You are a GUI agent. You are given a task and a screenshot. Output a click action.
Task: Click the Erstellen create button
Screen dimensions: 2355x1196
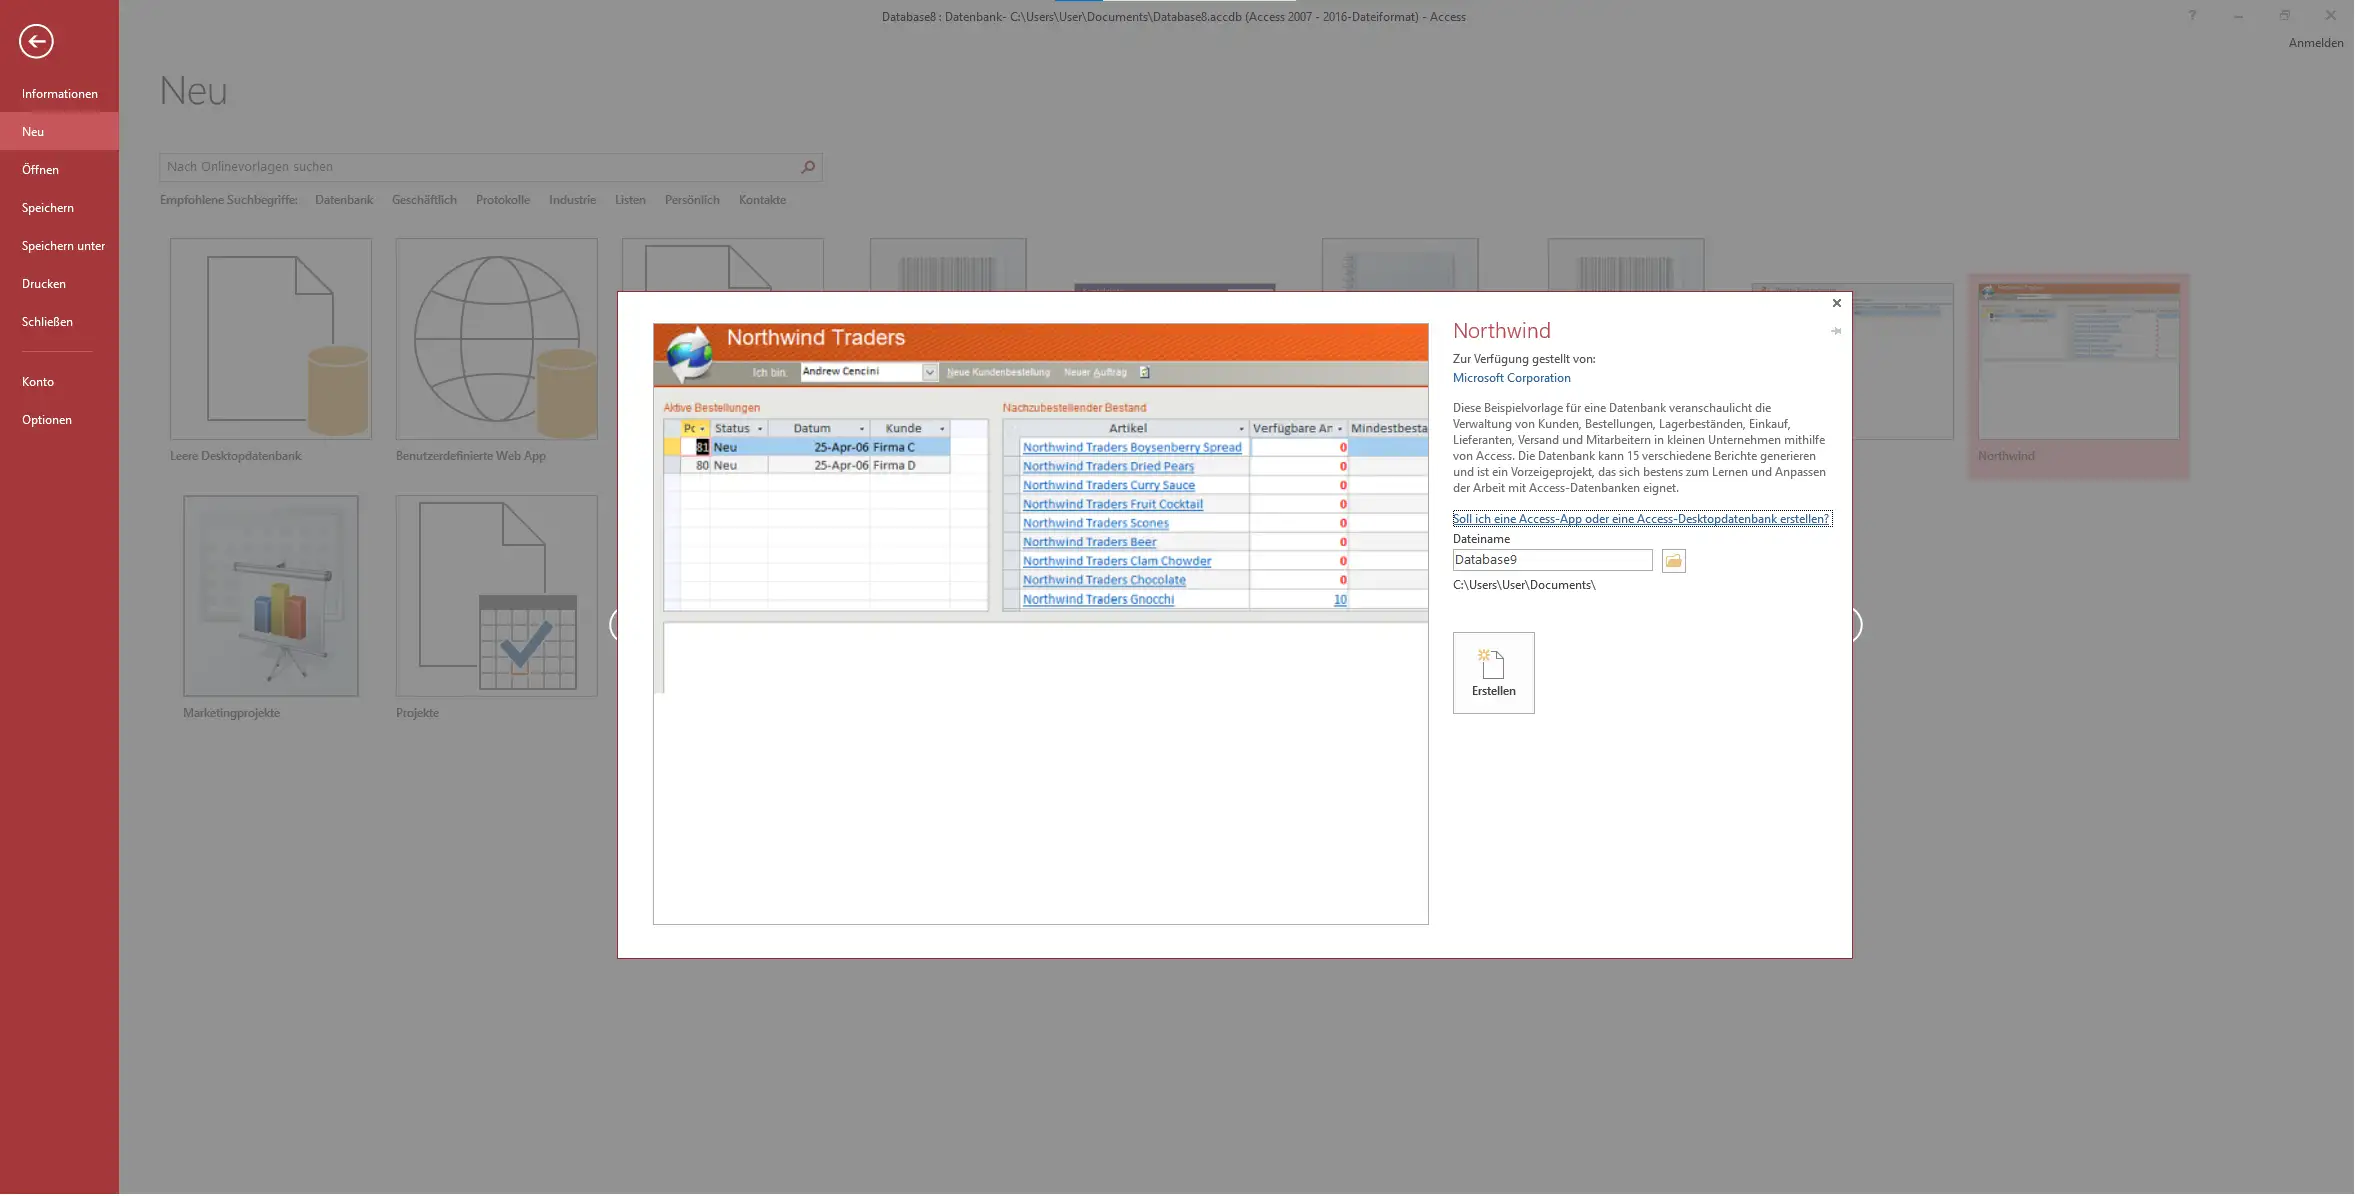[x=1493, y=673]
